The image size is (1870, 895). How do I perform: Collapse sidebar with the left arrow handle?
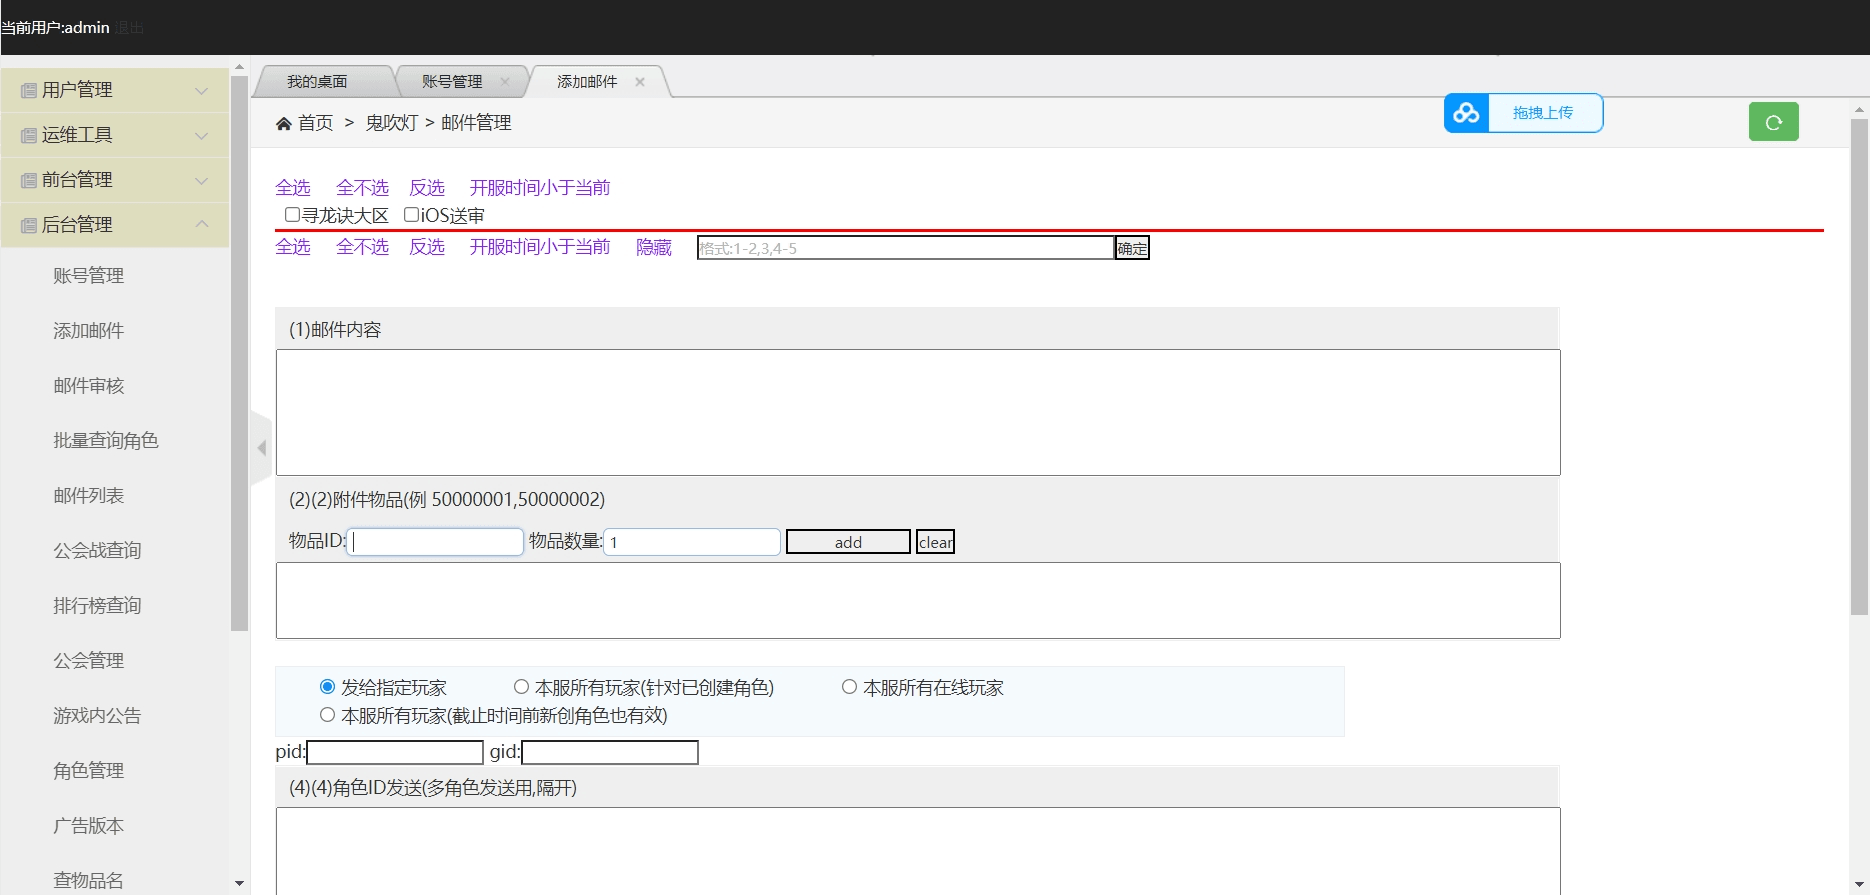(x=261, y=448)
